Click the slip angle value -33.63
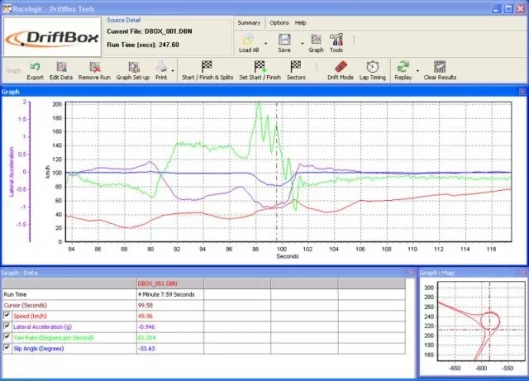The width and height of the screenshot is (529, 381). [x=146, y=348]
